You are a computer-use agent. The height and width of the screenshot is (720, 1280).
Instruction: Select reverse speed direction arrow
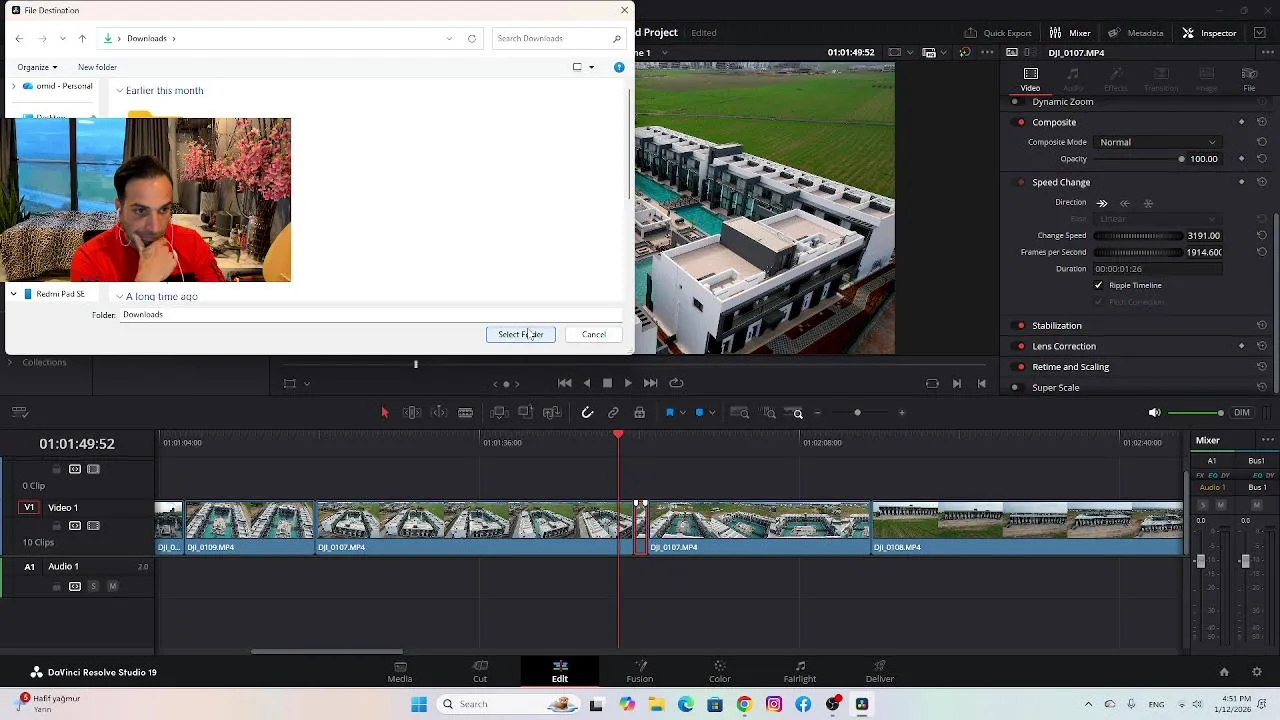click(x=1125, y=203)
